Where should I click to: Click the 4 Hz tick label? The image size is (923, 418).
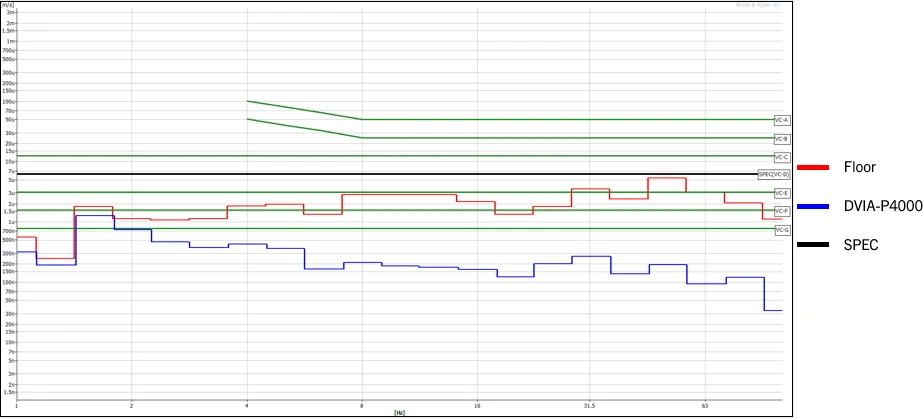(247, 406)
